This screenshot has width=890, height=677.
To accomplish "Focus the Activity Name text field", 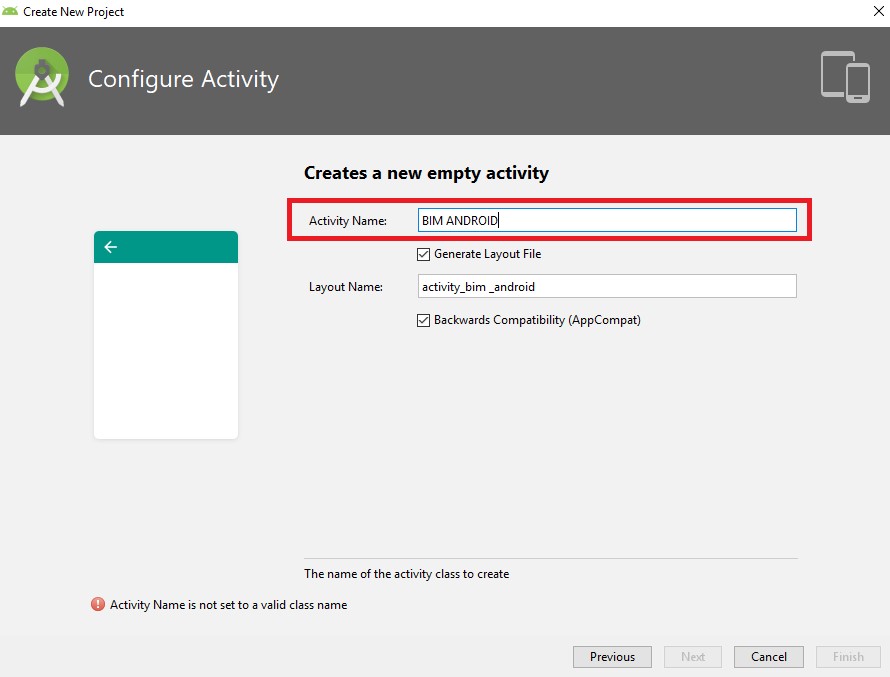I will pyautogui.click(x=607, y=220).
